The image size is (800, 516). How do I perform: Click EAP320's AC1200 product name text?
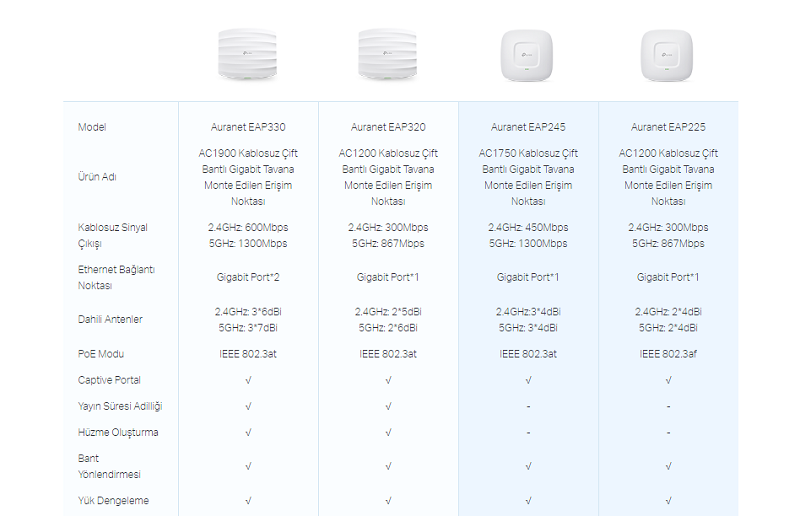tap(388, 177)
